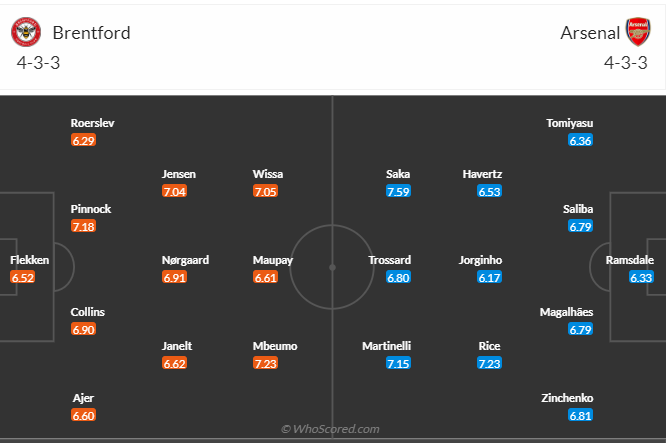Screen dimensions: 666x443
Task: Click Ramsdale's 6.33 rating badge
Action: click(x=641, y=277)
